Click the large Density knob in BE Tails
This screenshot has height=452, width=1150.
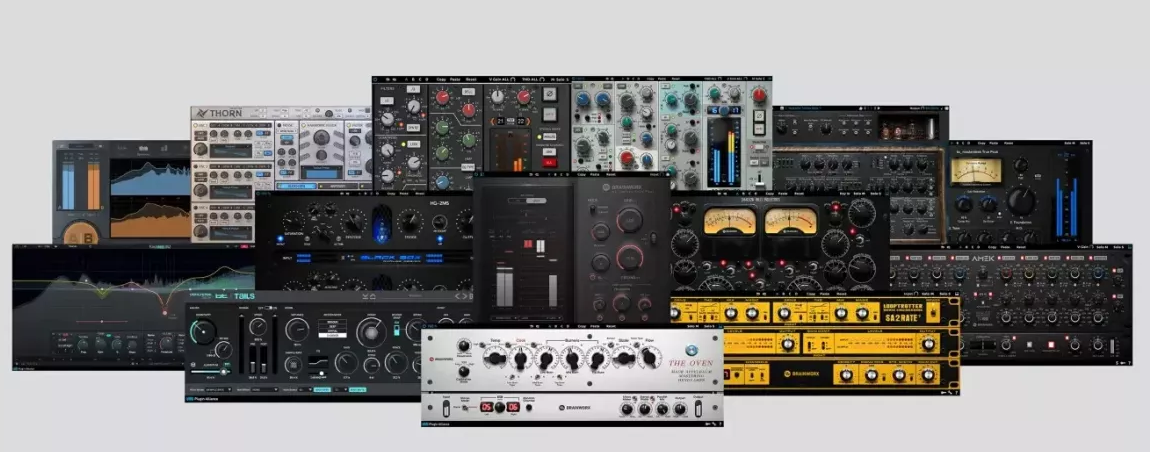[203, 332]
